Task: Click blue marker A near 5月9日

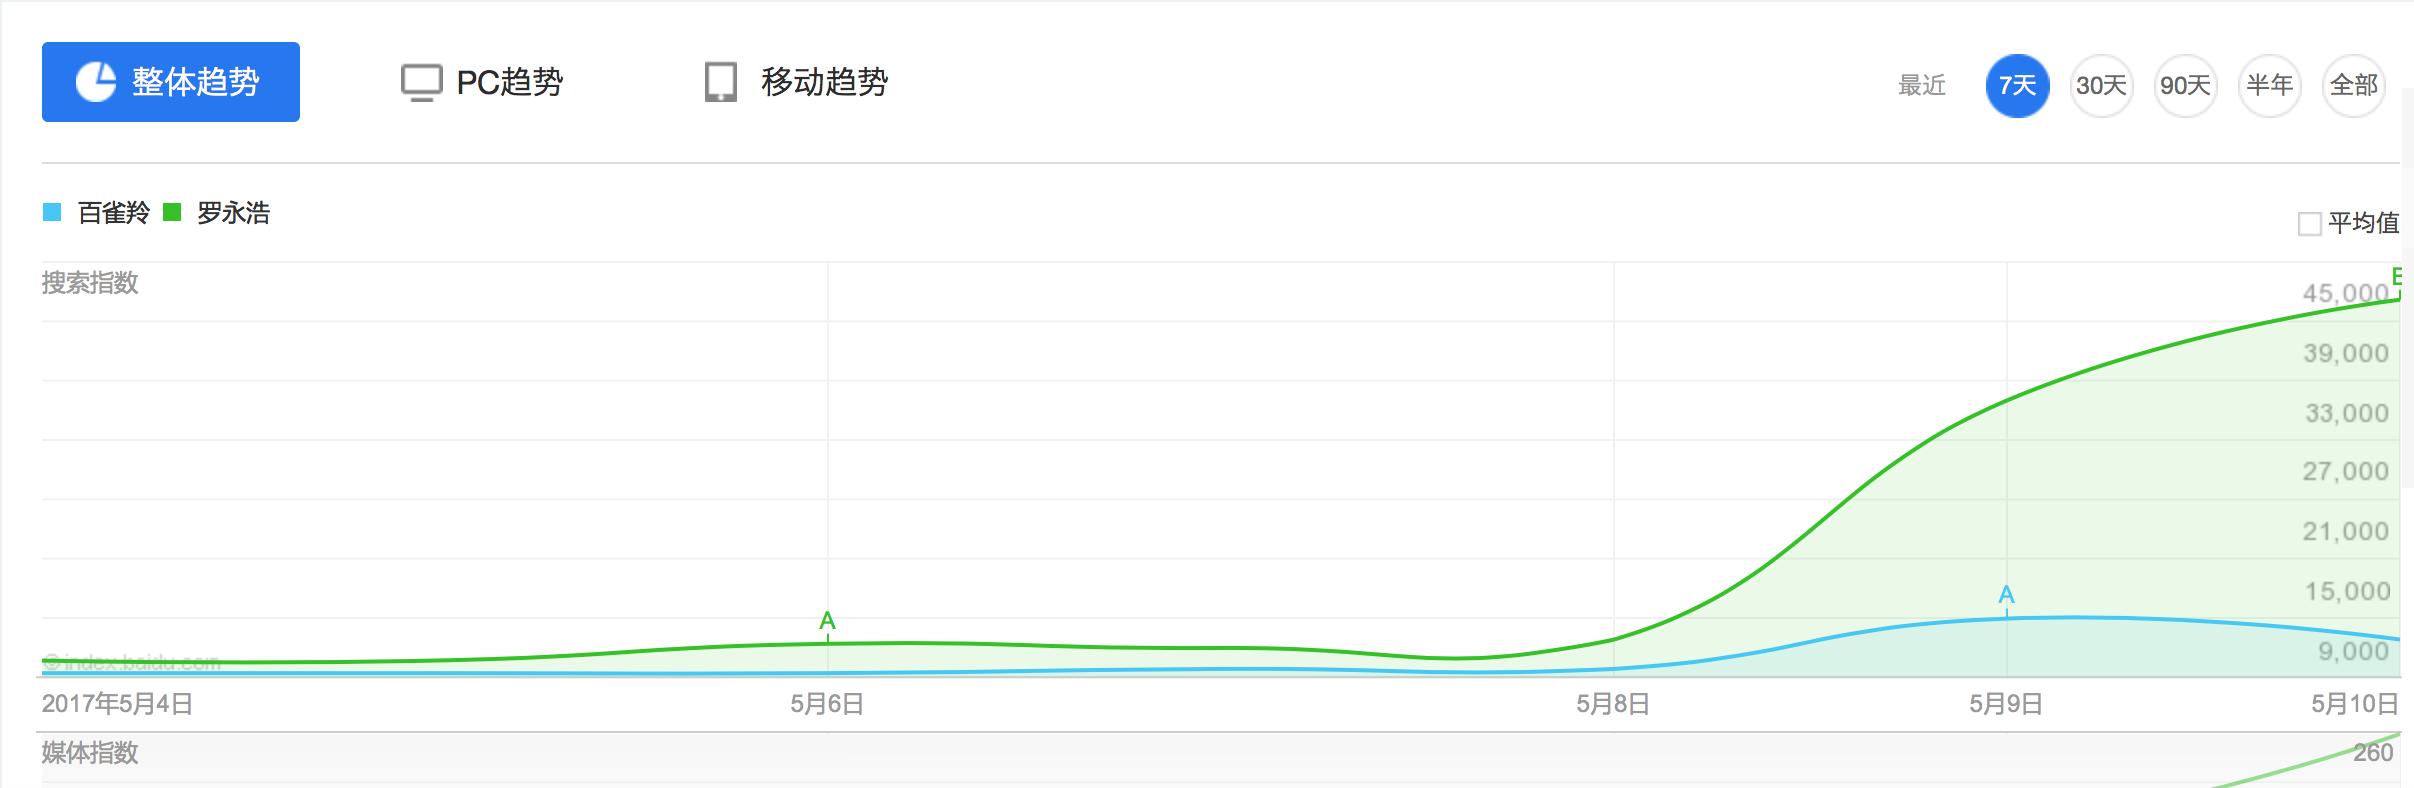Action: pyautogui.click(x=2006, y=596)
